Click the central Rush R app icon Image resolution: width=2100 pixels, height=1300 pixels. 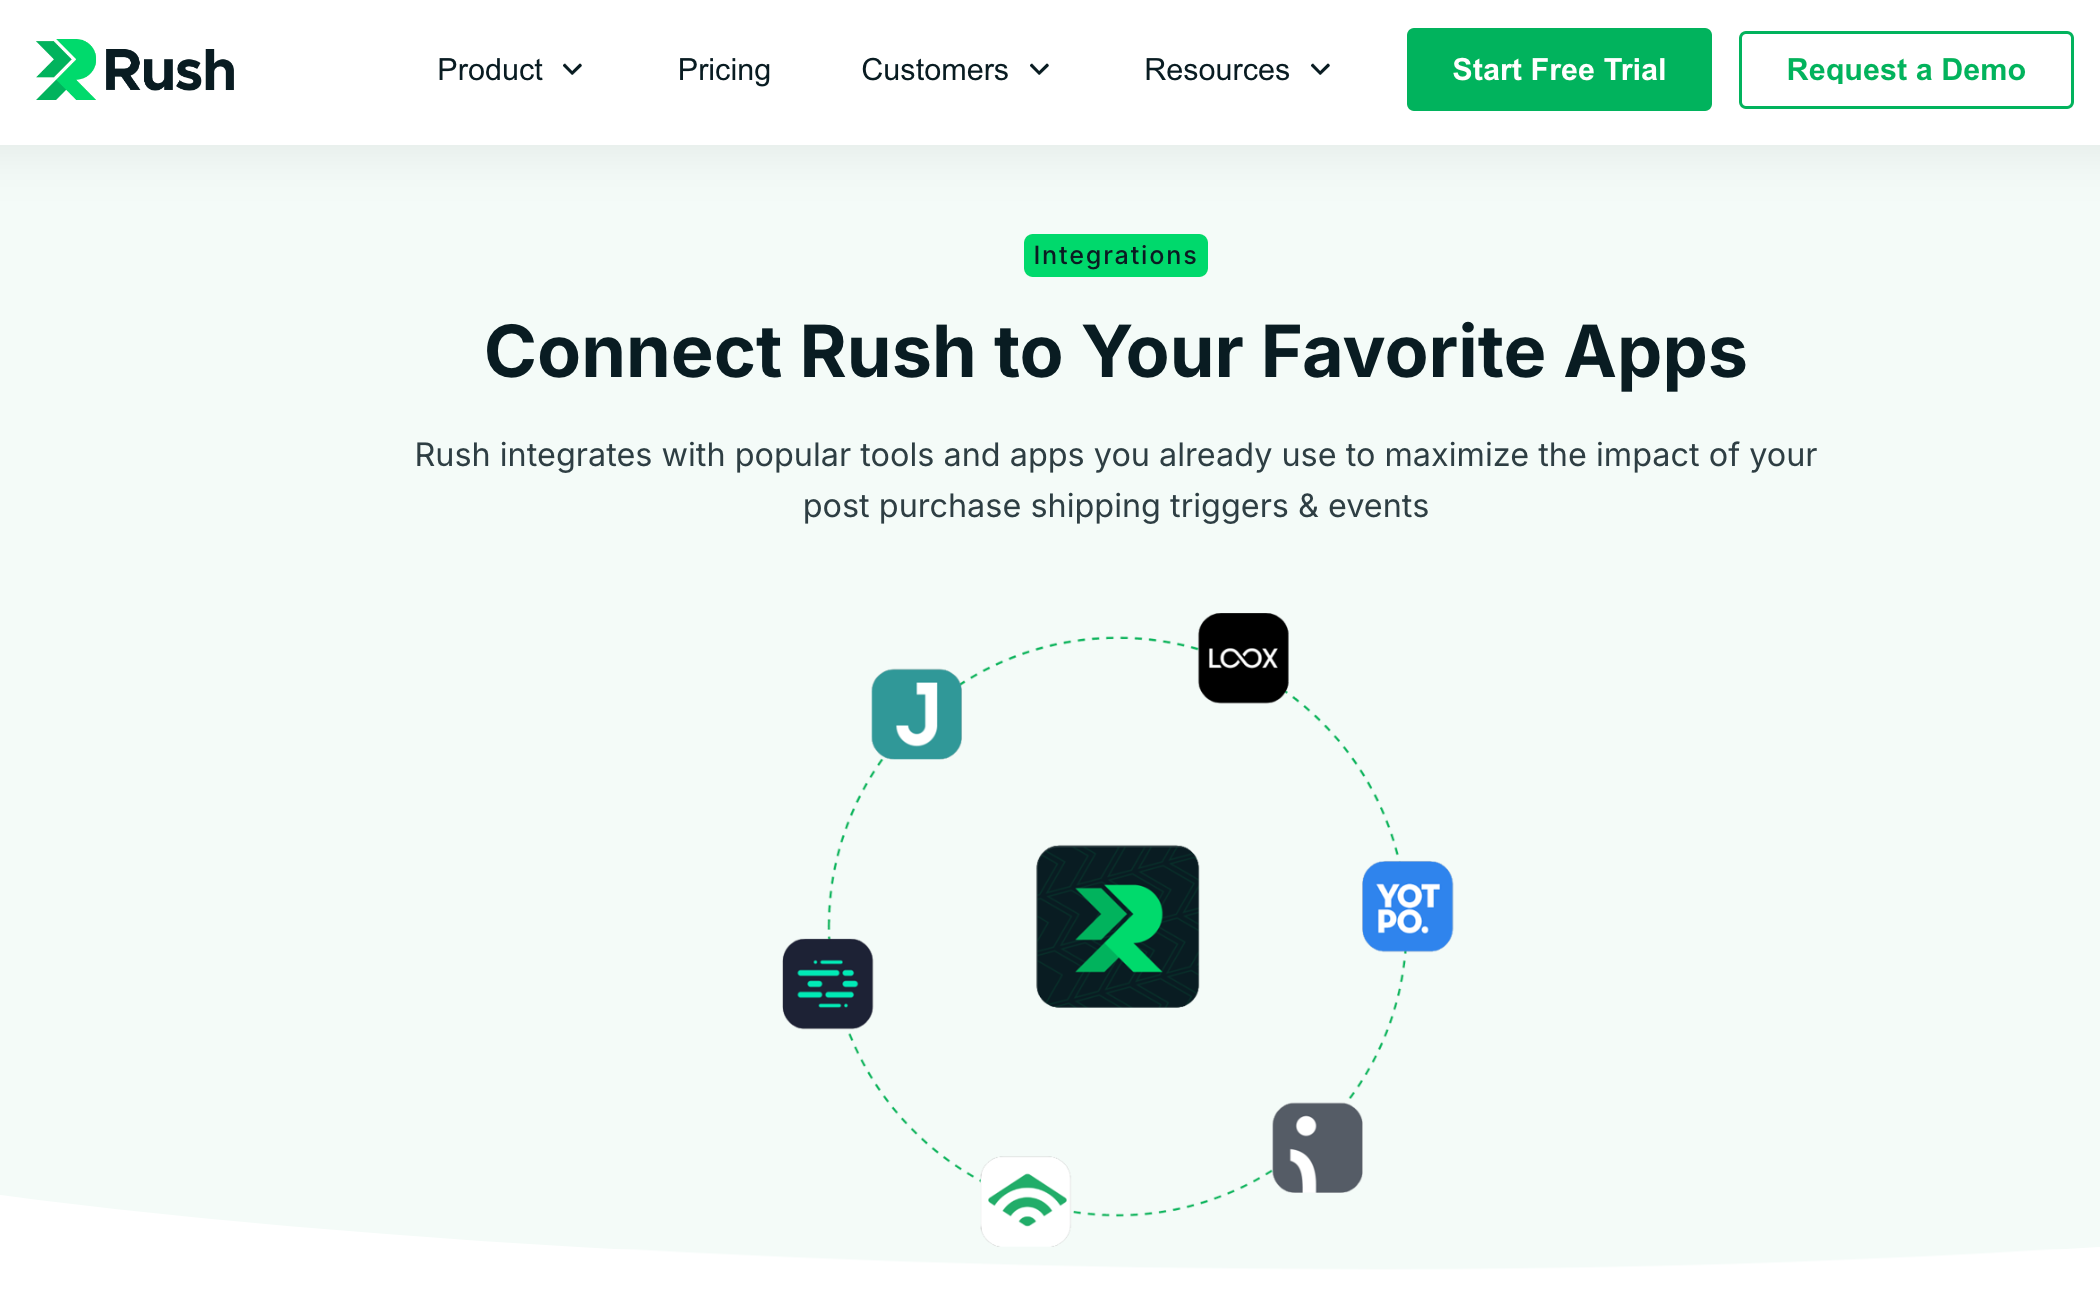click(1117, 926)
